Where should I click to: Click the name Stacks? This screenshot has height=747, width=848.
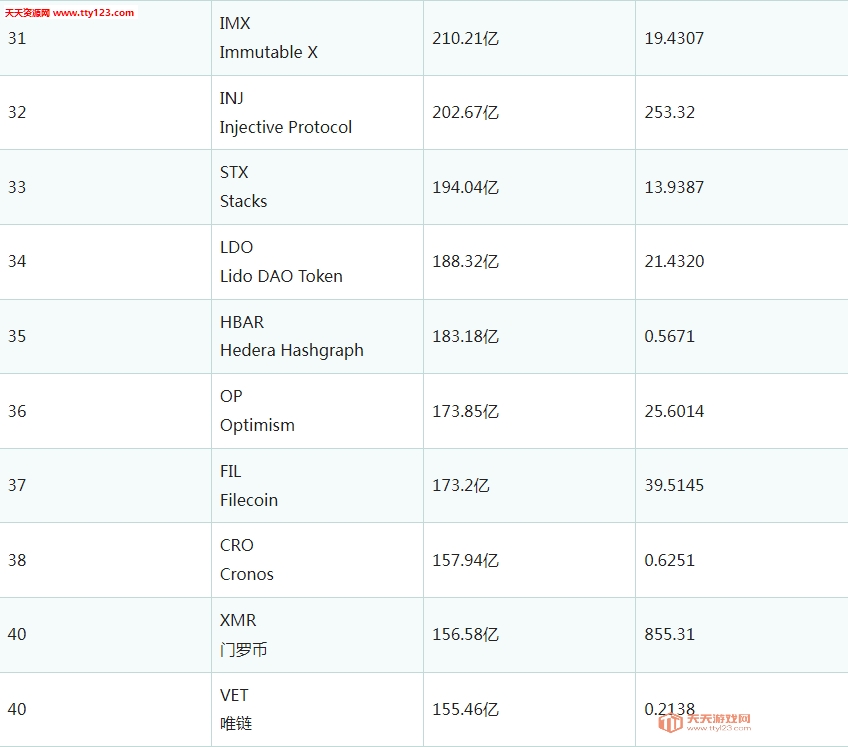(243, 201)
